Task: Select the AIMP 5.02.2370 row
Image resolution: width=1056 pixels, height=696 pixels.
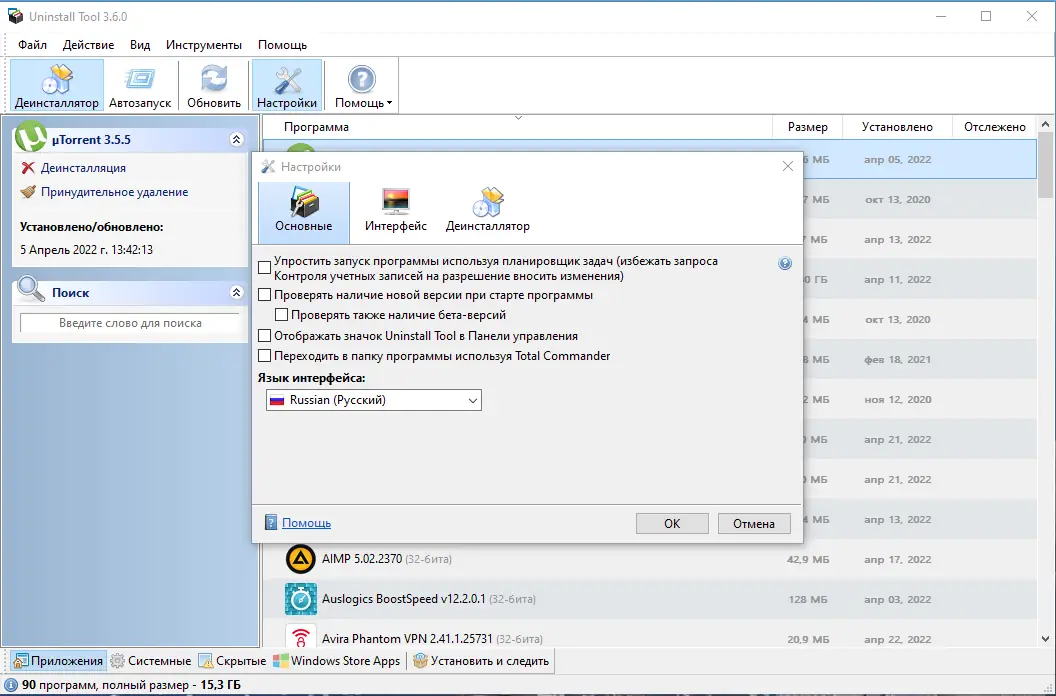Action: [650, 559]
